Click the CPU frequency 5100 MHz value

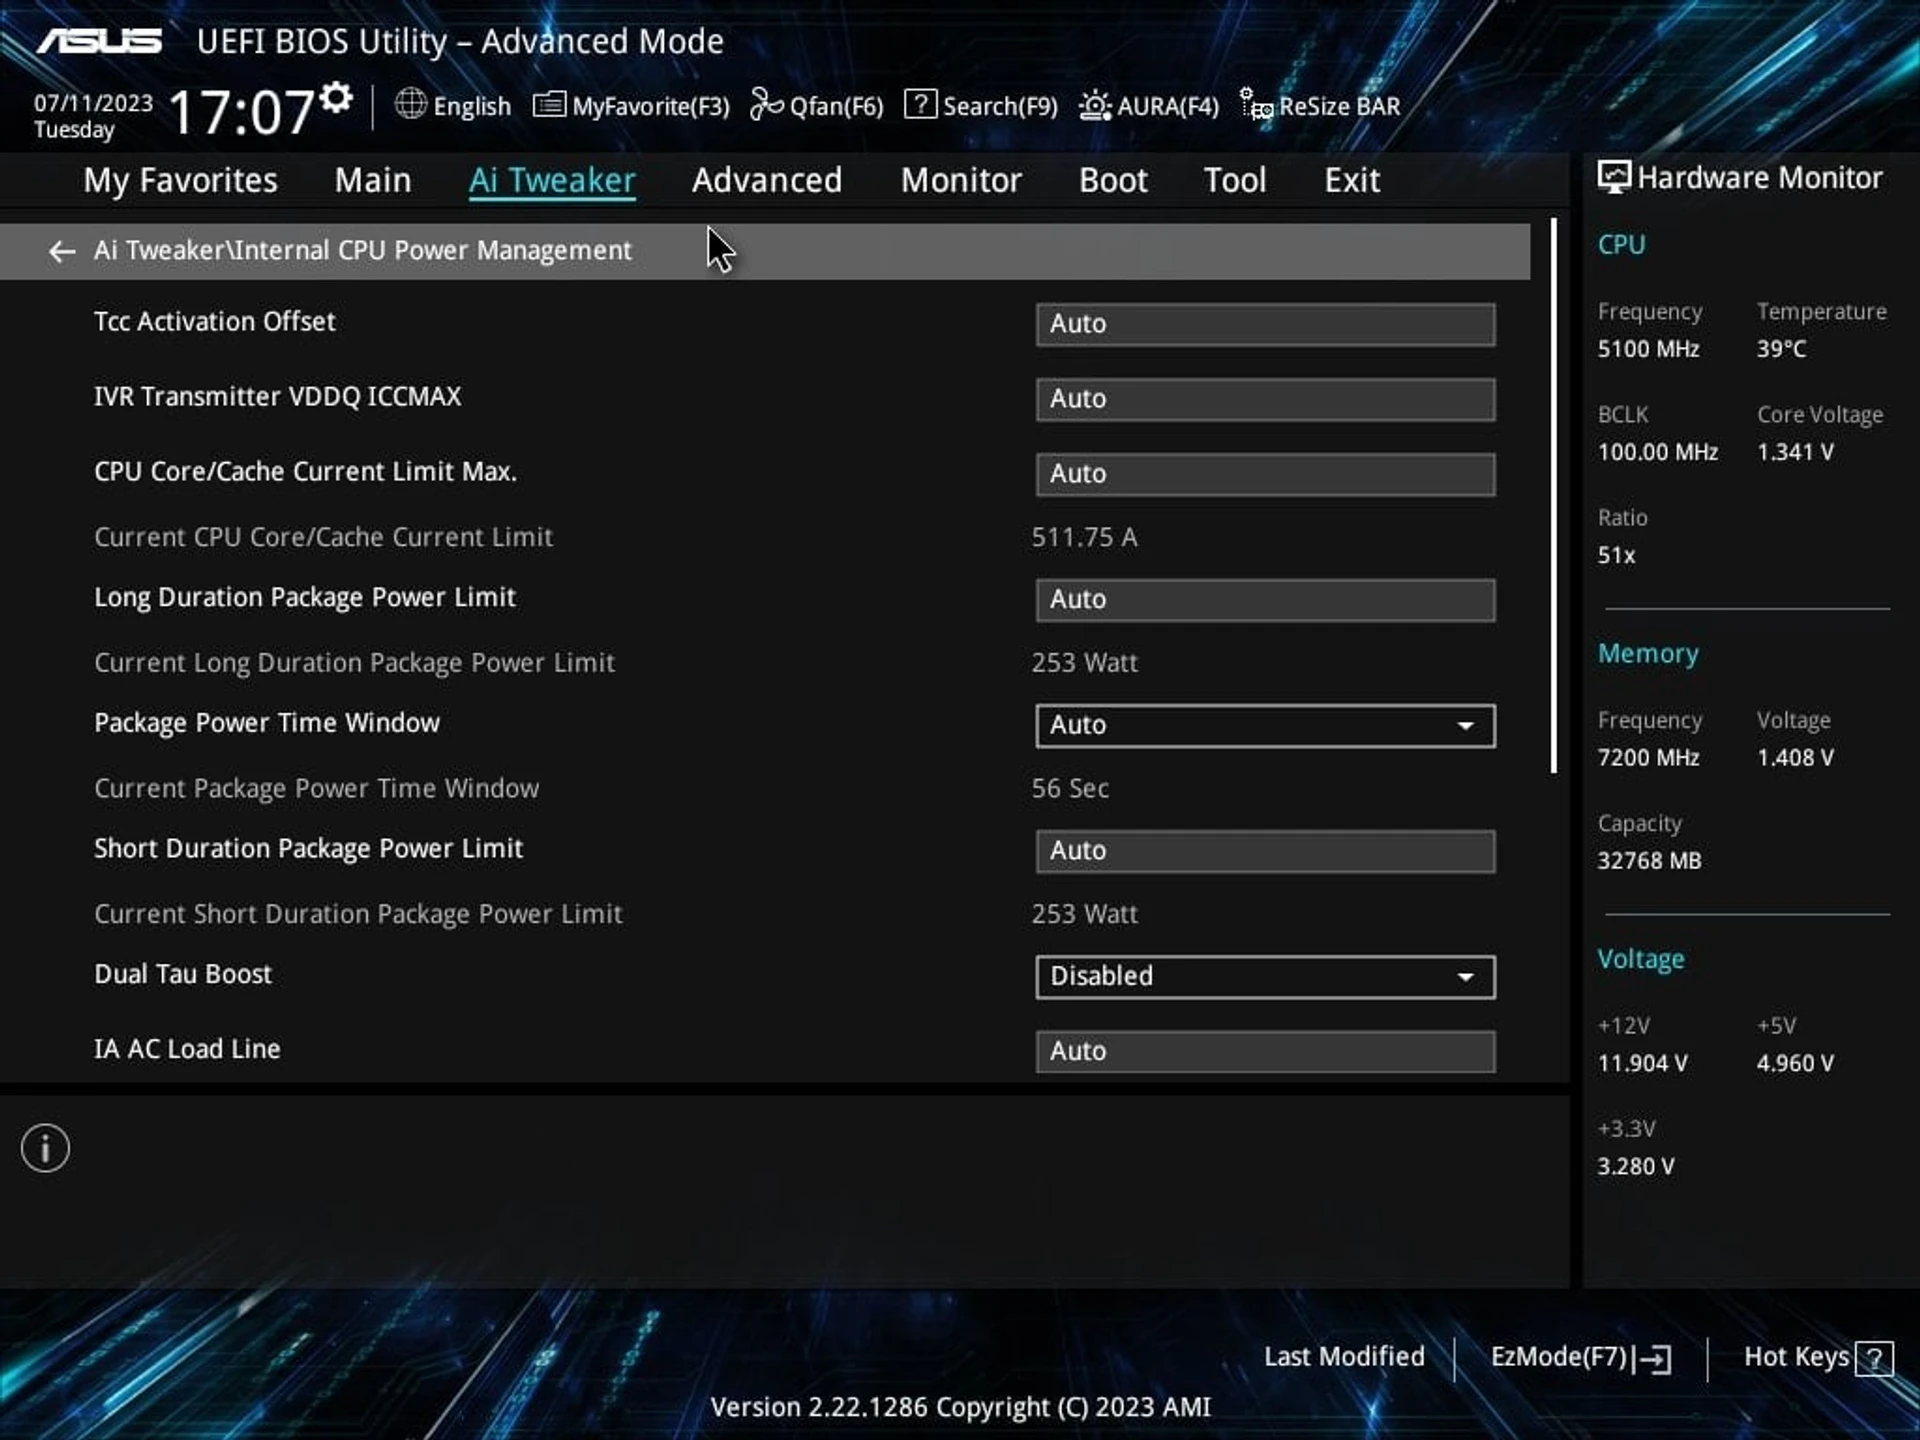pyautogui.click(x=1648, y=349)
